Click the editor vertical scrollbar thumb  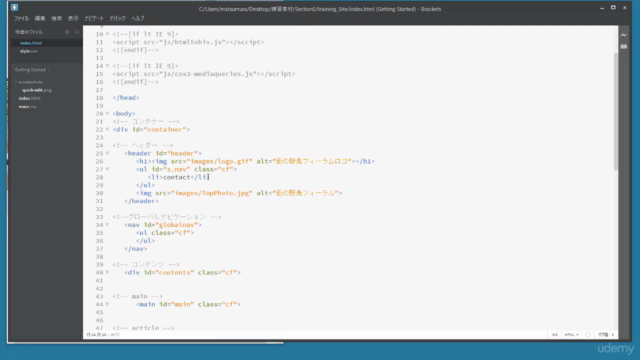click(x=616, y=111)
